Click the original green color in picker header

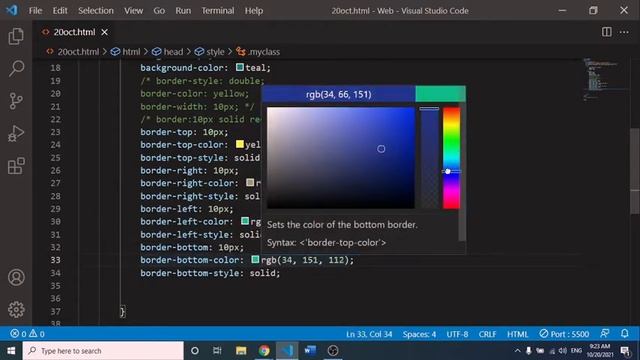tap(440, 94)
